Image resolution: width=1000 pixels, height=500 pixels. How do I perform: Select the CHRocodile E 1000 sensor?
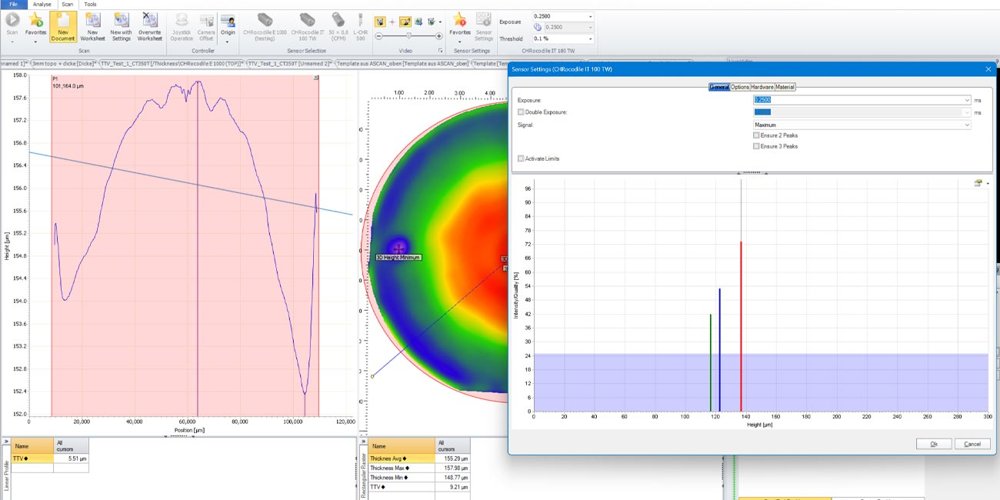coord(265,20)
